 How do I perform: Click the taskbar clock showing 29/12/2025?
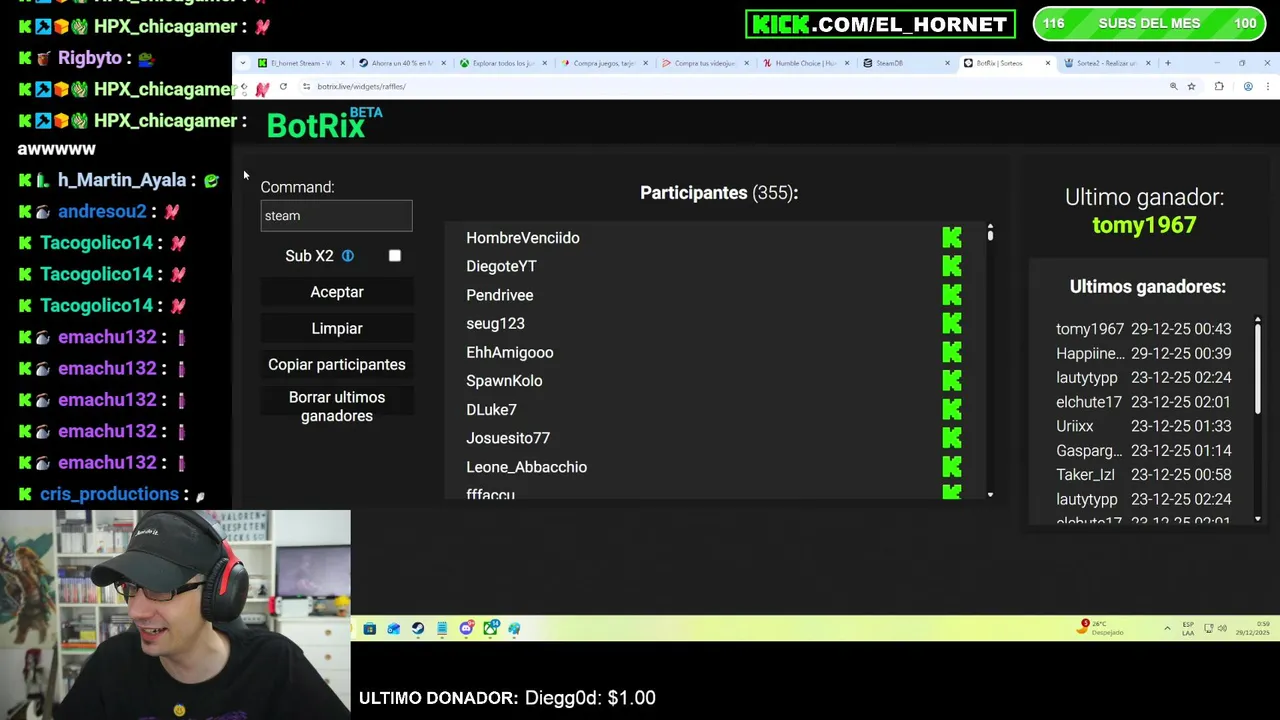tap(1251, 628)
